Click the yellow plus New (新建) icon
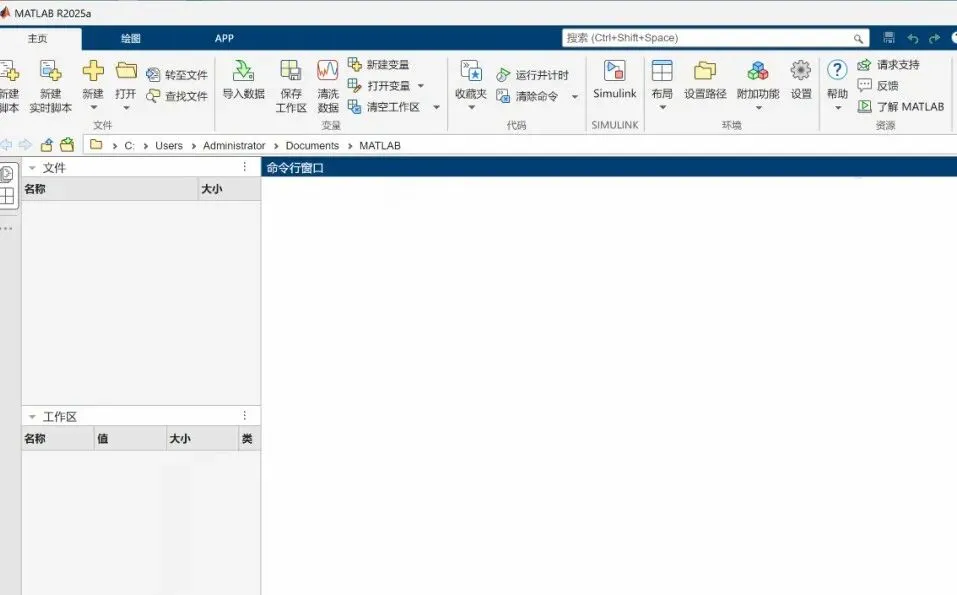957x595 pixels. point(93,71)
